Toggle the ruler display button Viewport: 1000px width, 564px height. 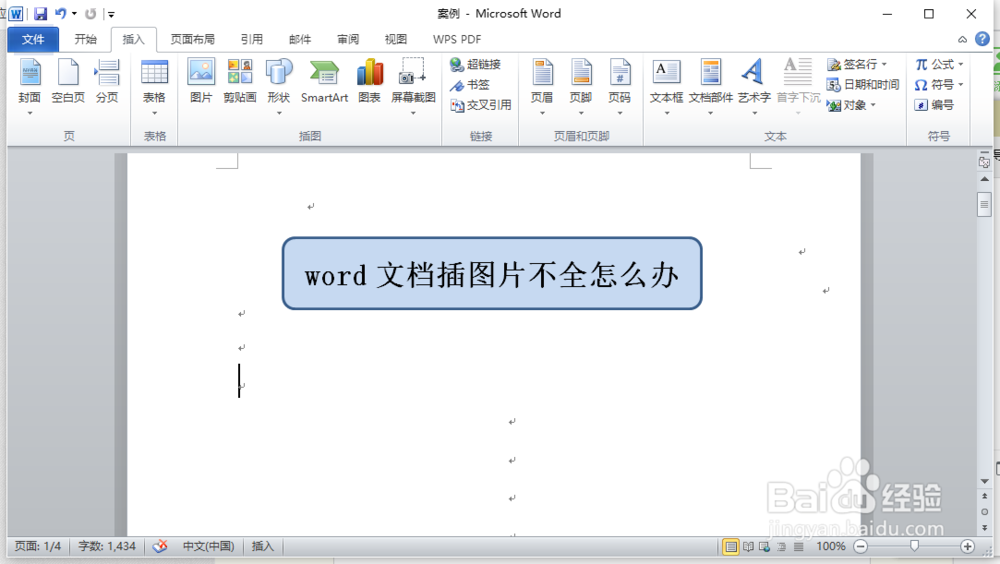click(x=984, y=162)
